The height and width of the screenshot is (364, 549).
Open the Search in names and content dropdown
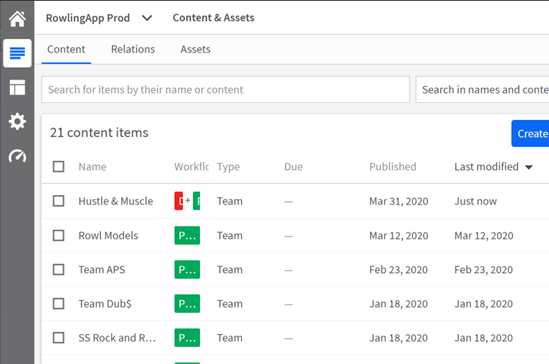(x=482, y=90)
